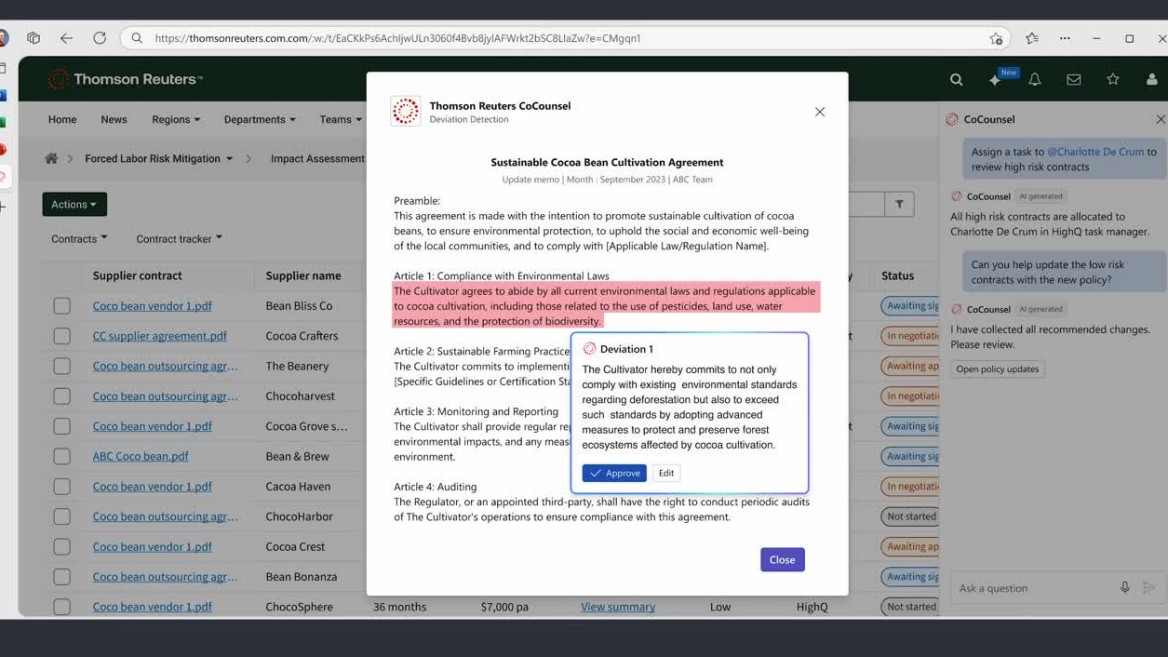This screenshot has height=657, width=1168.
Task: Click the star favorites icon in the header
Action: pos(1113,79)
